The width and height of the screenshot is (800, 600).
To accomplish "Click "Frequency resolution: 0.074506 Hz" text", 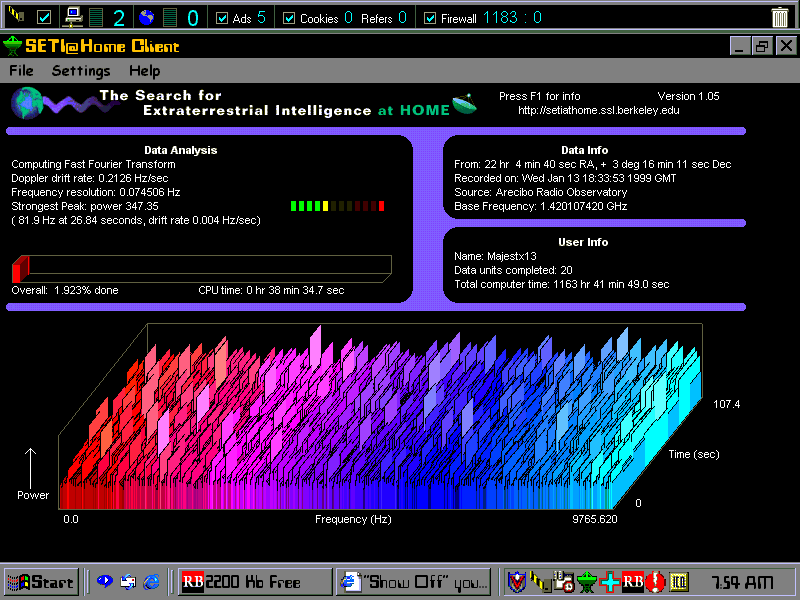I will point(96,192).
